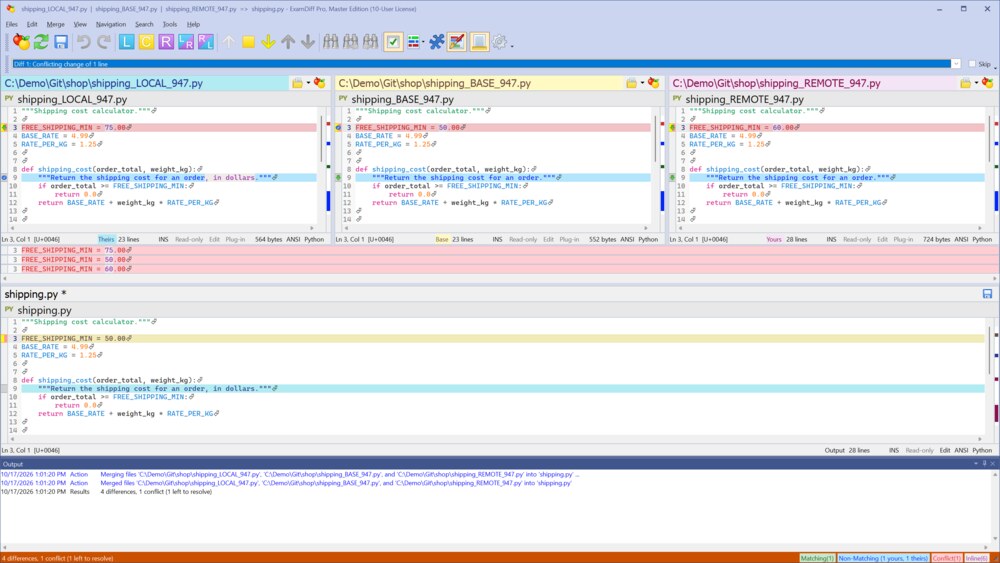Toggle the Non-Matching status filter
The width and height of the screenshot is (1000, 563).
click(883, 558)
